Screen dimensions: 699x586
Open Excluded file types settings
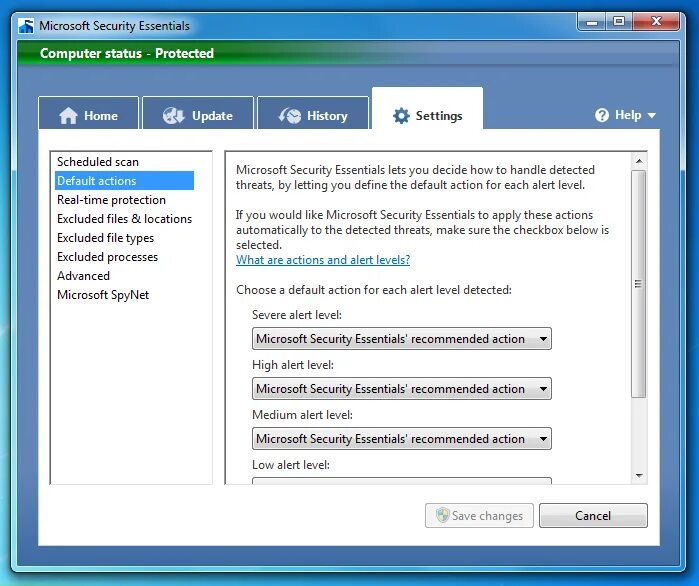pyautogui.click(x=105, y=238)
